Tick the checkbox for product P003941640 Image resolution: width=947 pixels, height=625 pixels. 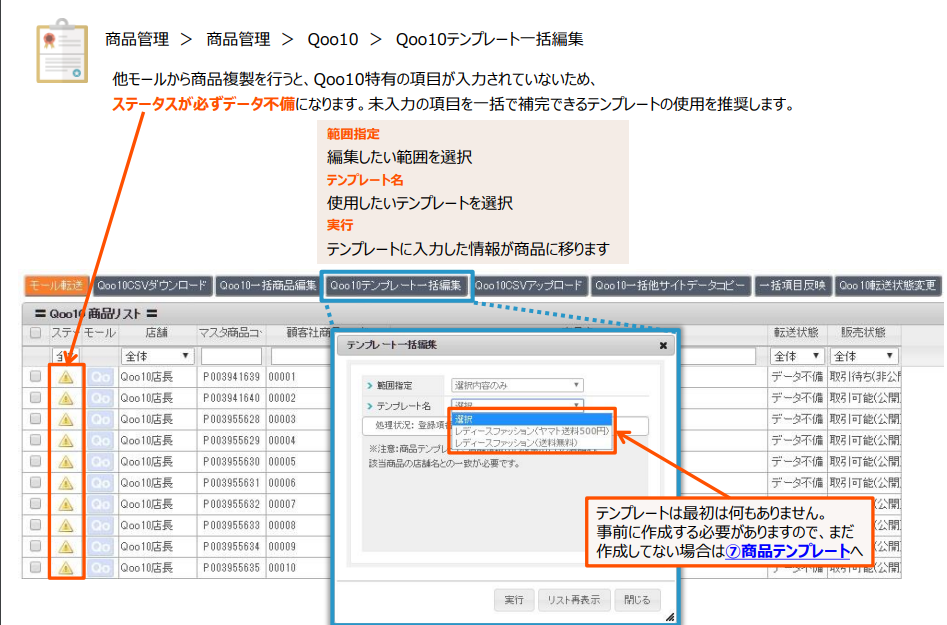[x=36, y=397]
